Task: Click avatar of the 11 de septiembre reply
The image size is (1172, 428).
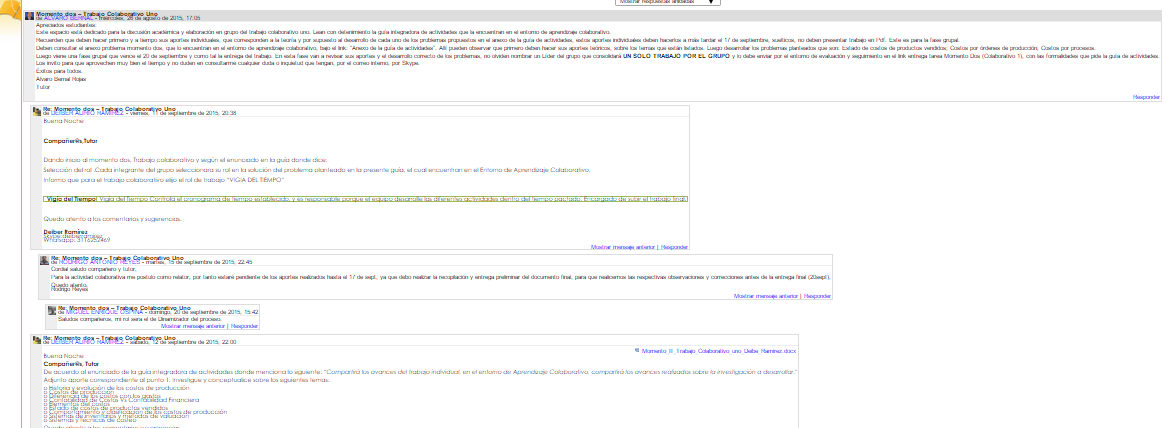Action: 36,111
